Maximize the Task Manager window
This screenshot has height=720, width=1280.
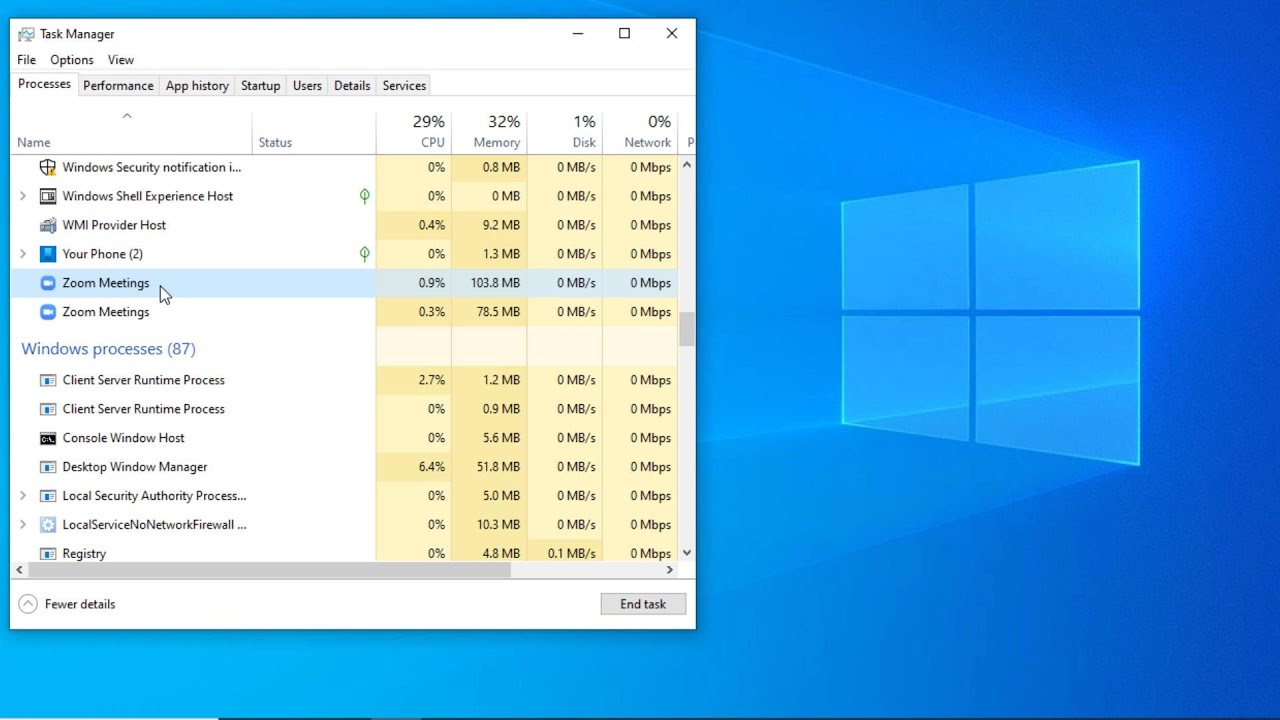[624, 34]
